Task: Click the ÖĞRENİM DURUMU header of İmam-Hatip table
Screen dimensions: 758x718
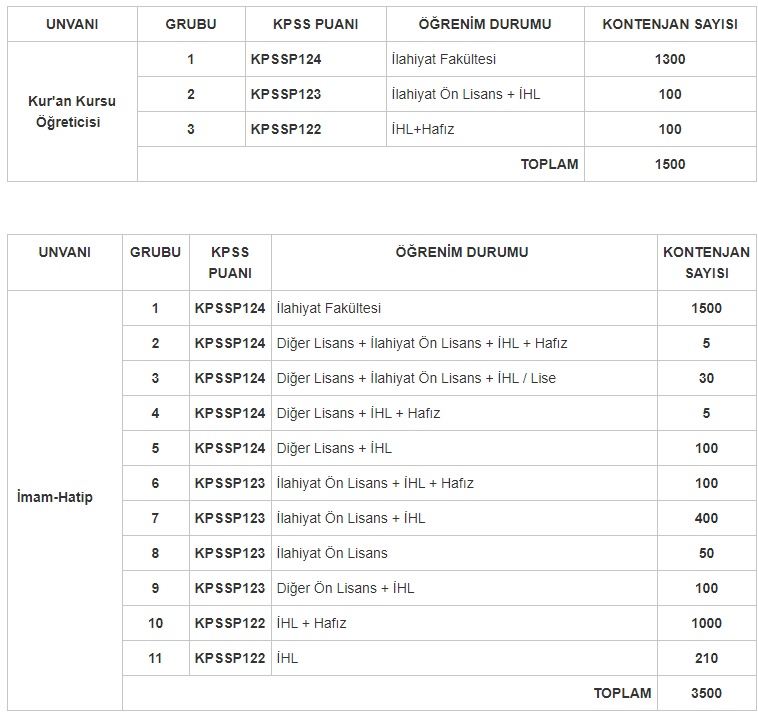Action: pos(463,252)
